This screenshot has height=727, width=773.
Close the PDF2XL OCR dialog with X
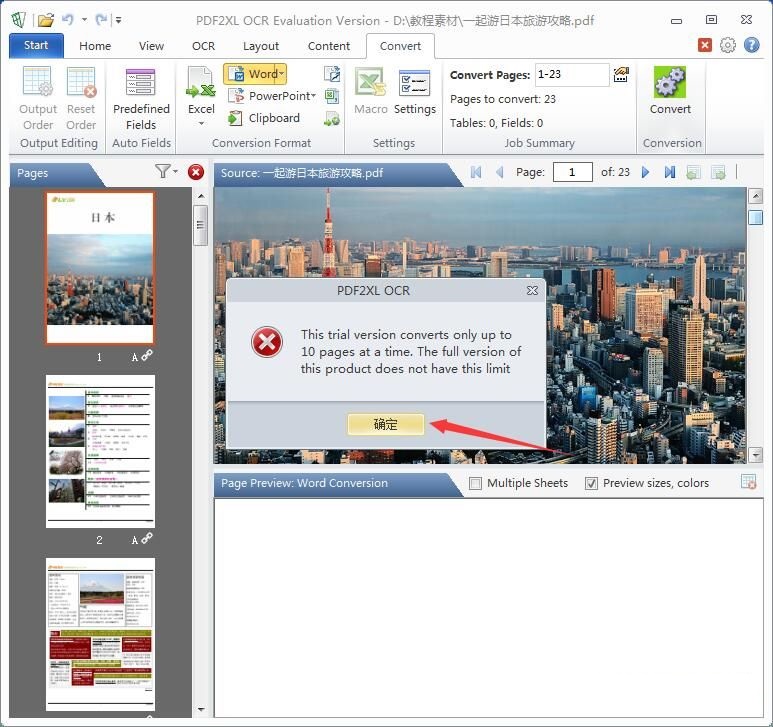pos(532,290)
